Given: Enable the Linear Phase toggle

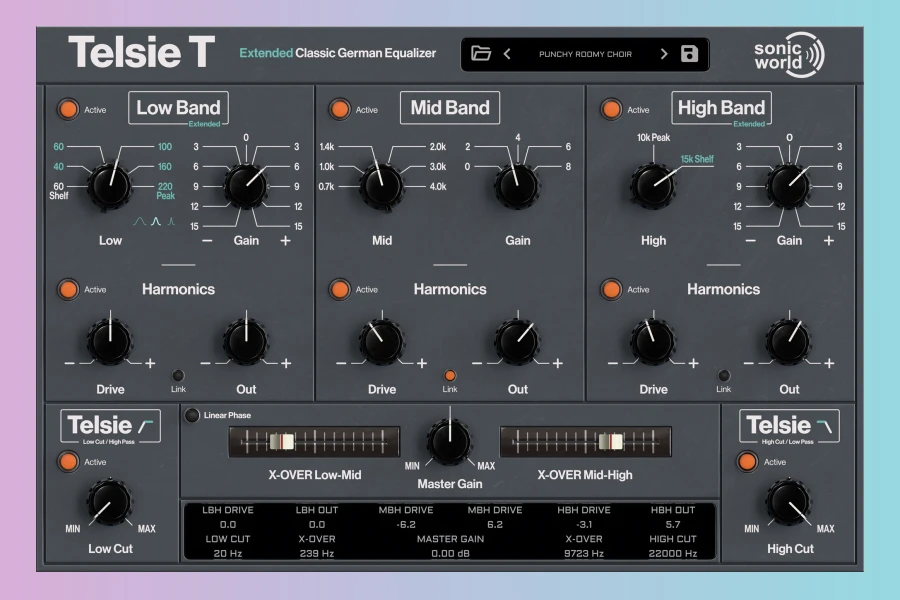Looking at the screenshot, I should [x=192, y=415].
